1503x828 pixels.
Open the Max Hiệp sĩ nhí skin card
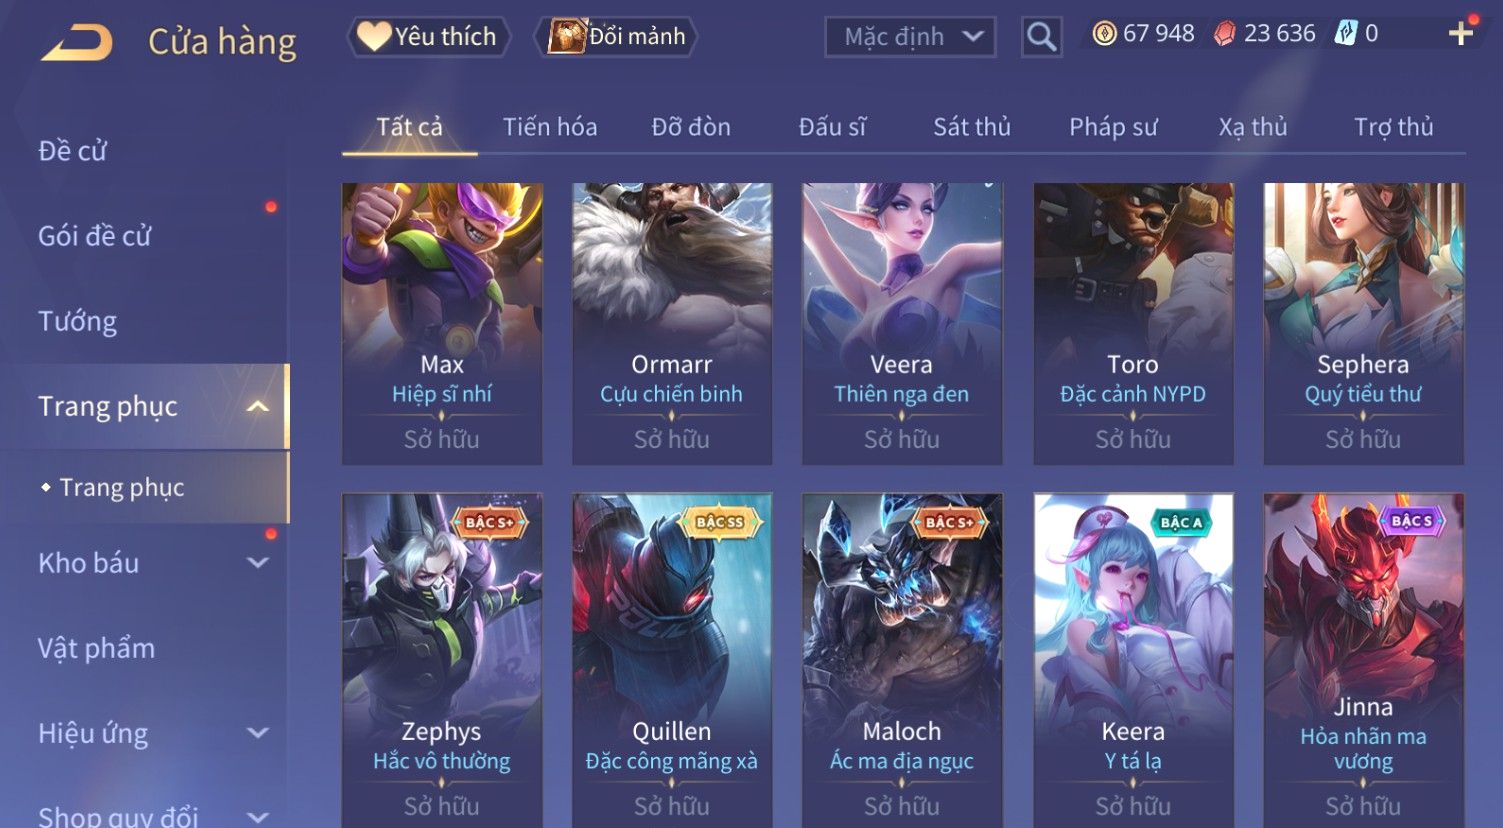point(442,323)
